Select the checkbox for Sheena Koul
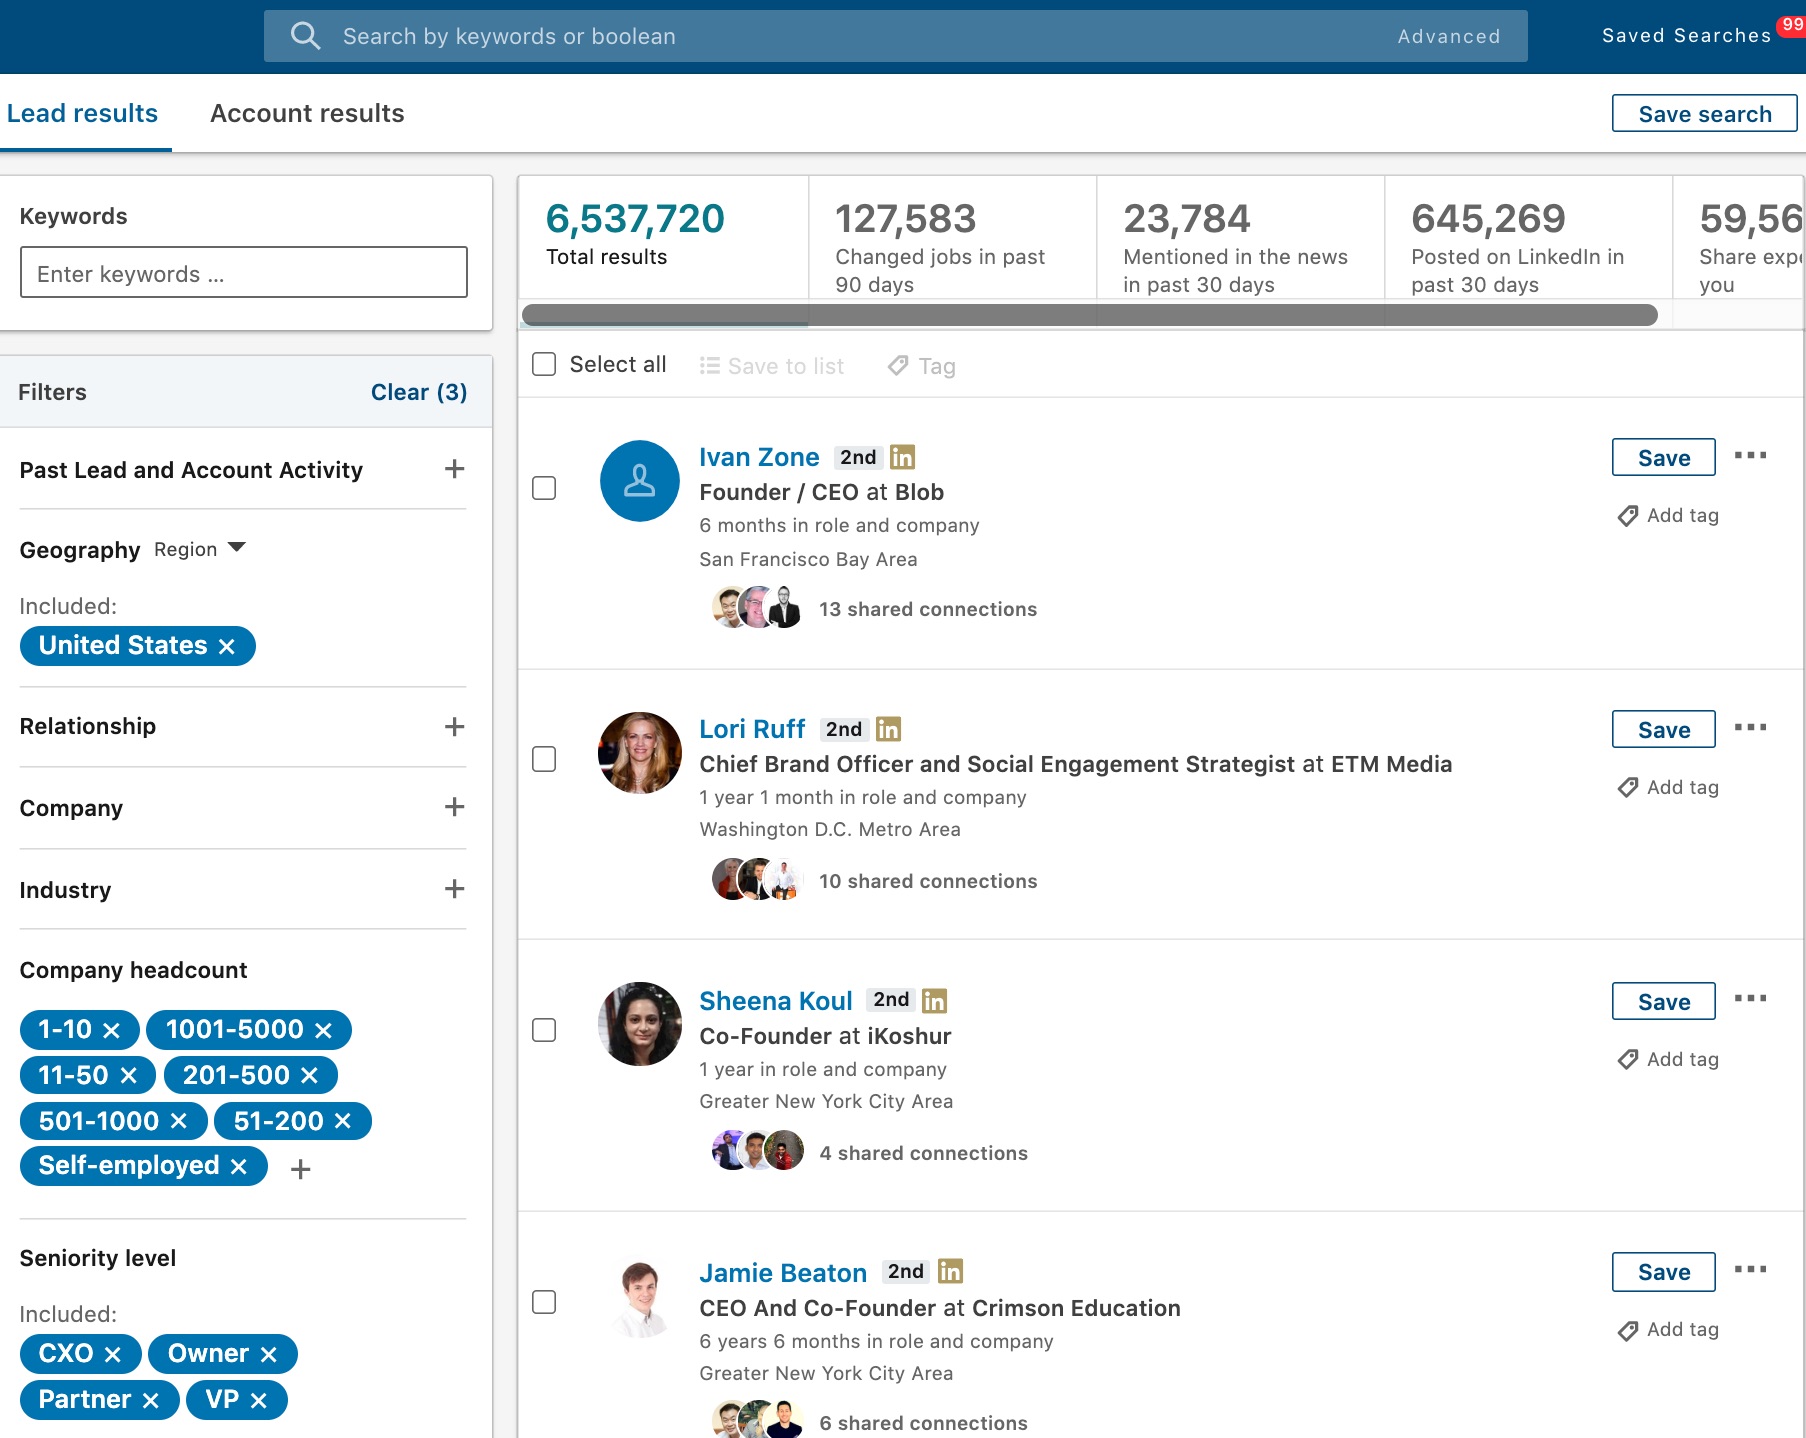Viewport: 1806px width, 1438px height. click(544, 1030)
